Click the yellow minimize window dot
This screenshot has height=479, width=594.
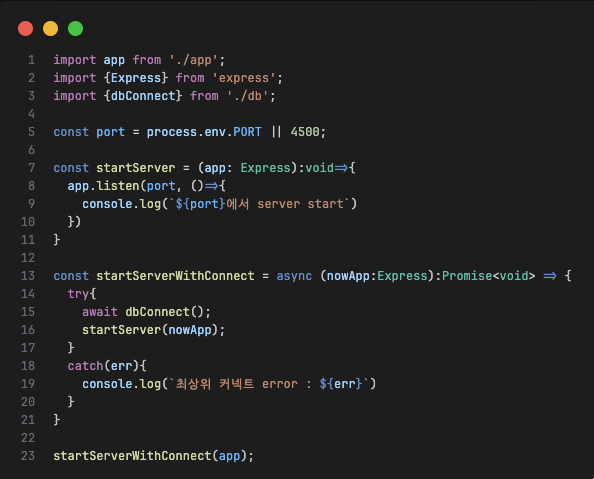[50, 28]
